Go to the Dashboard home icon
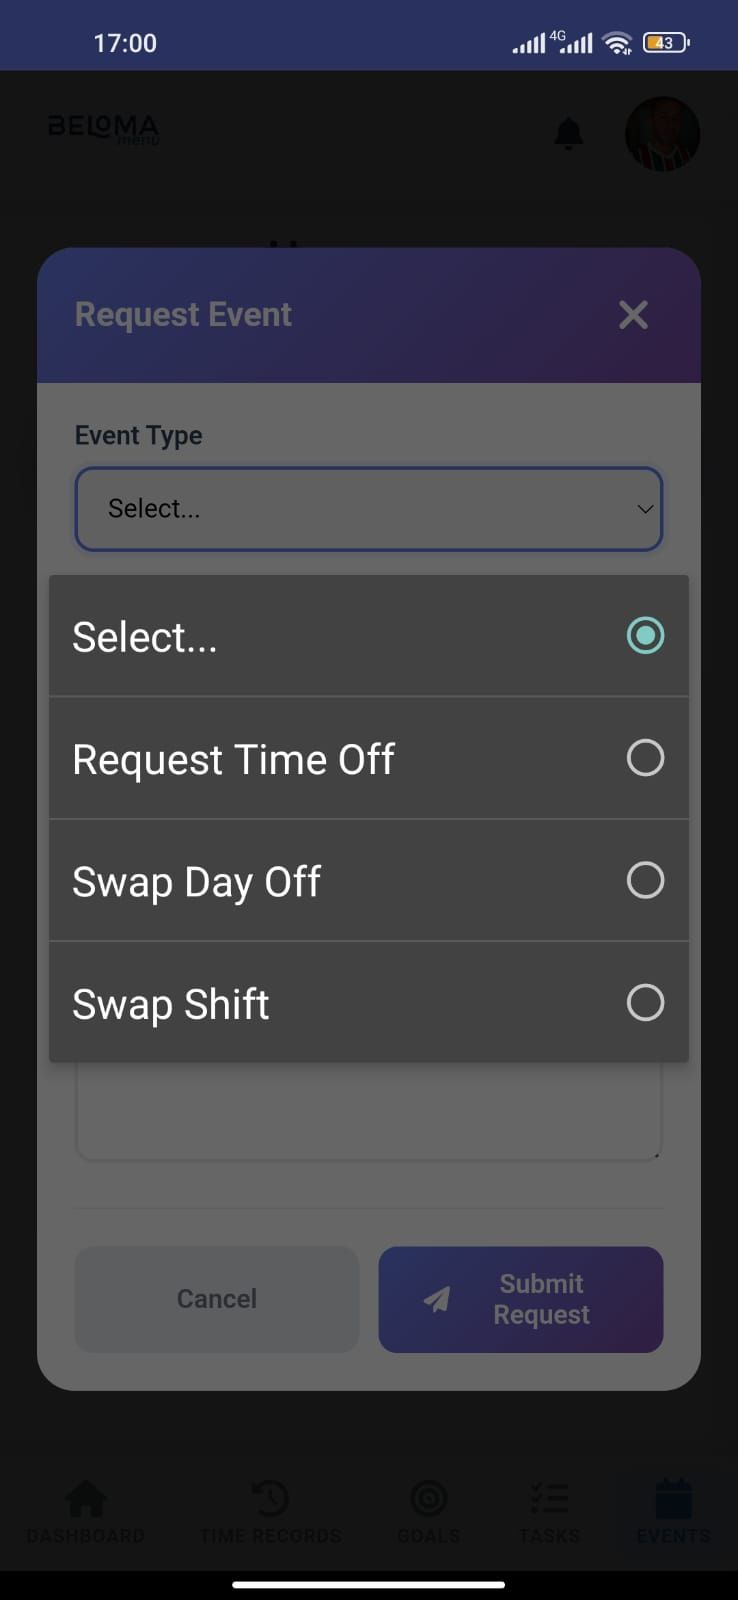The height and width of the screenshot is (1600, 738). (x=86, y=1498)
